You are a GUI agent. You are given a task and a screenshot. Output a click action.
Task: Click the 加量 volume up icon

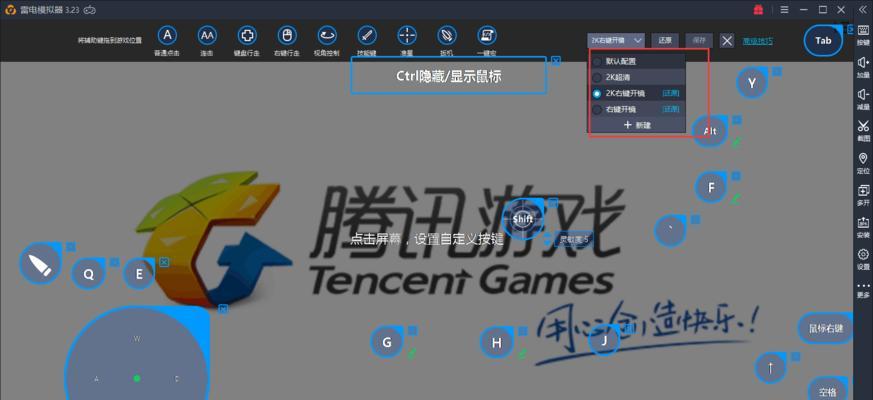(x=863, y=67)
